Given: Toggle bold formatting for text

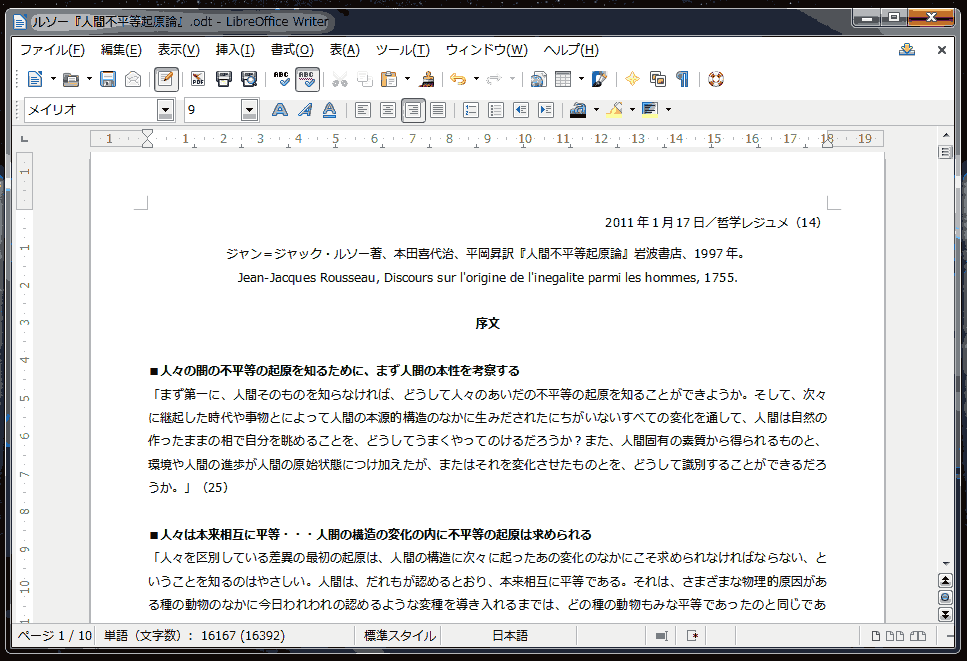Looking at the screenshot, I should [x=280, y=109].
